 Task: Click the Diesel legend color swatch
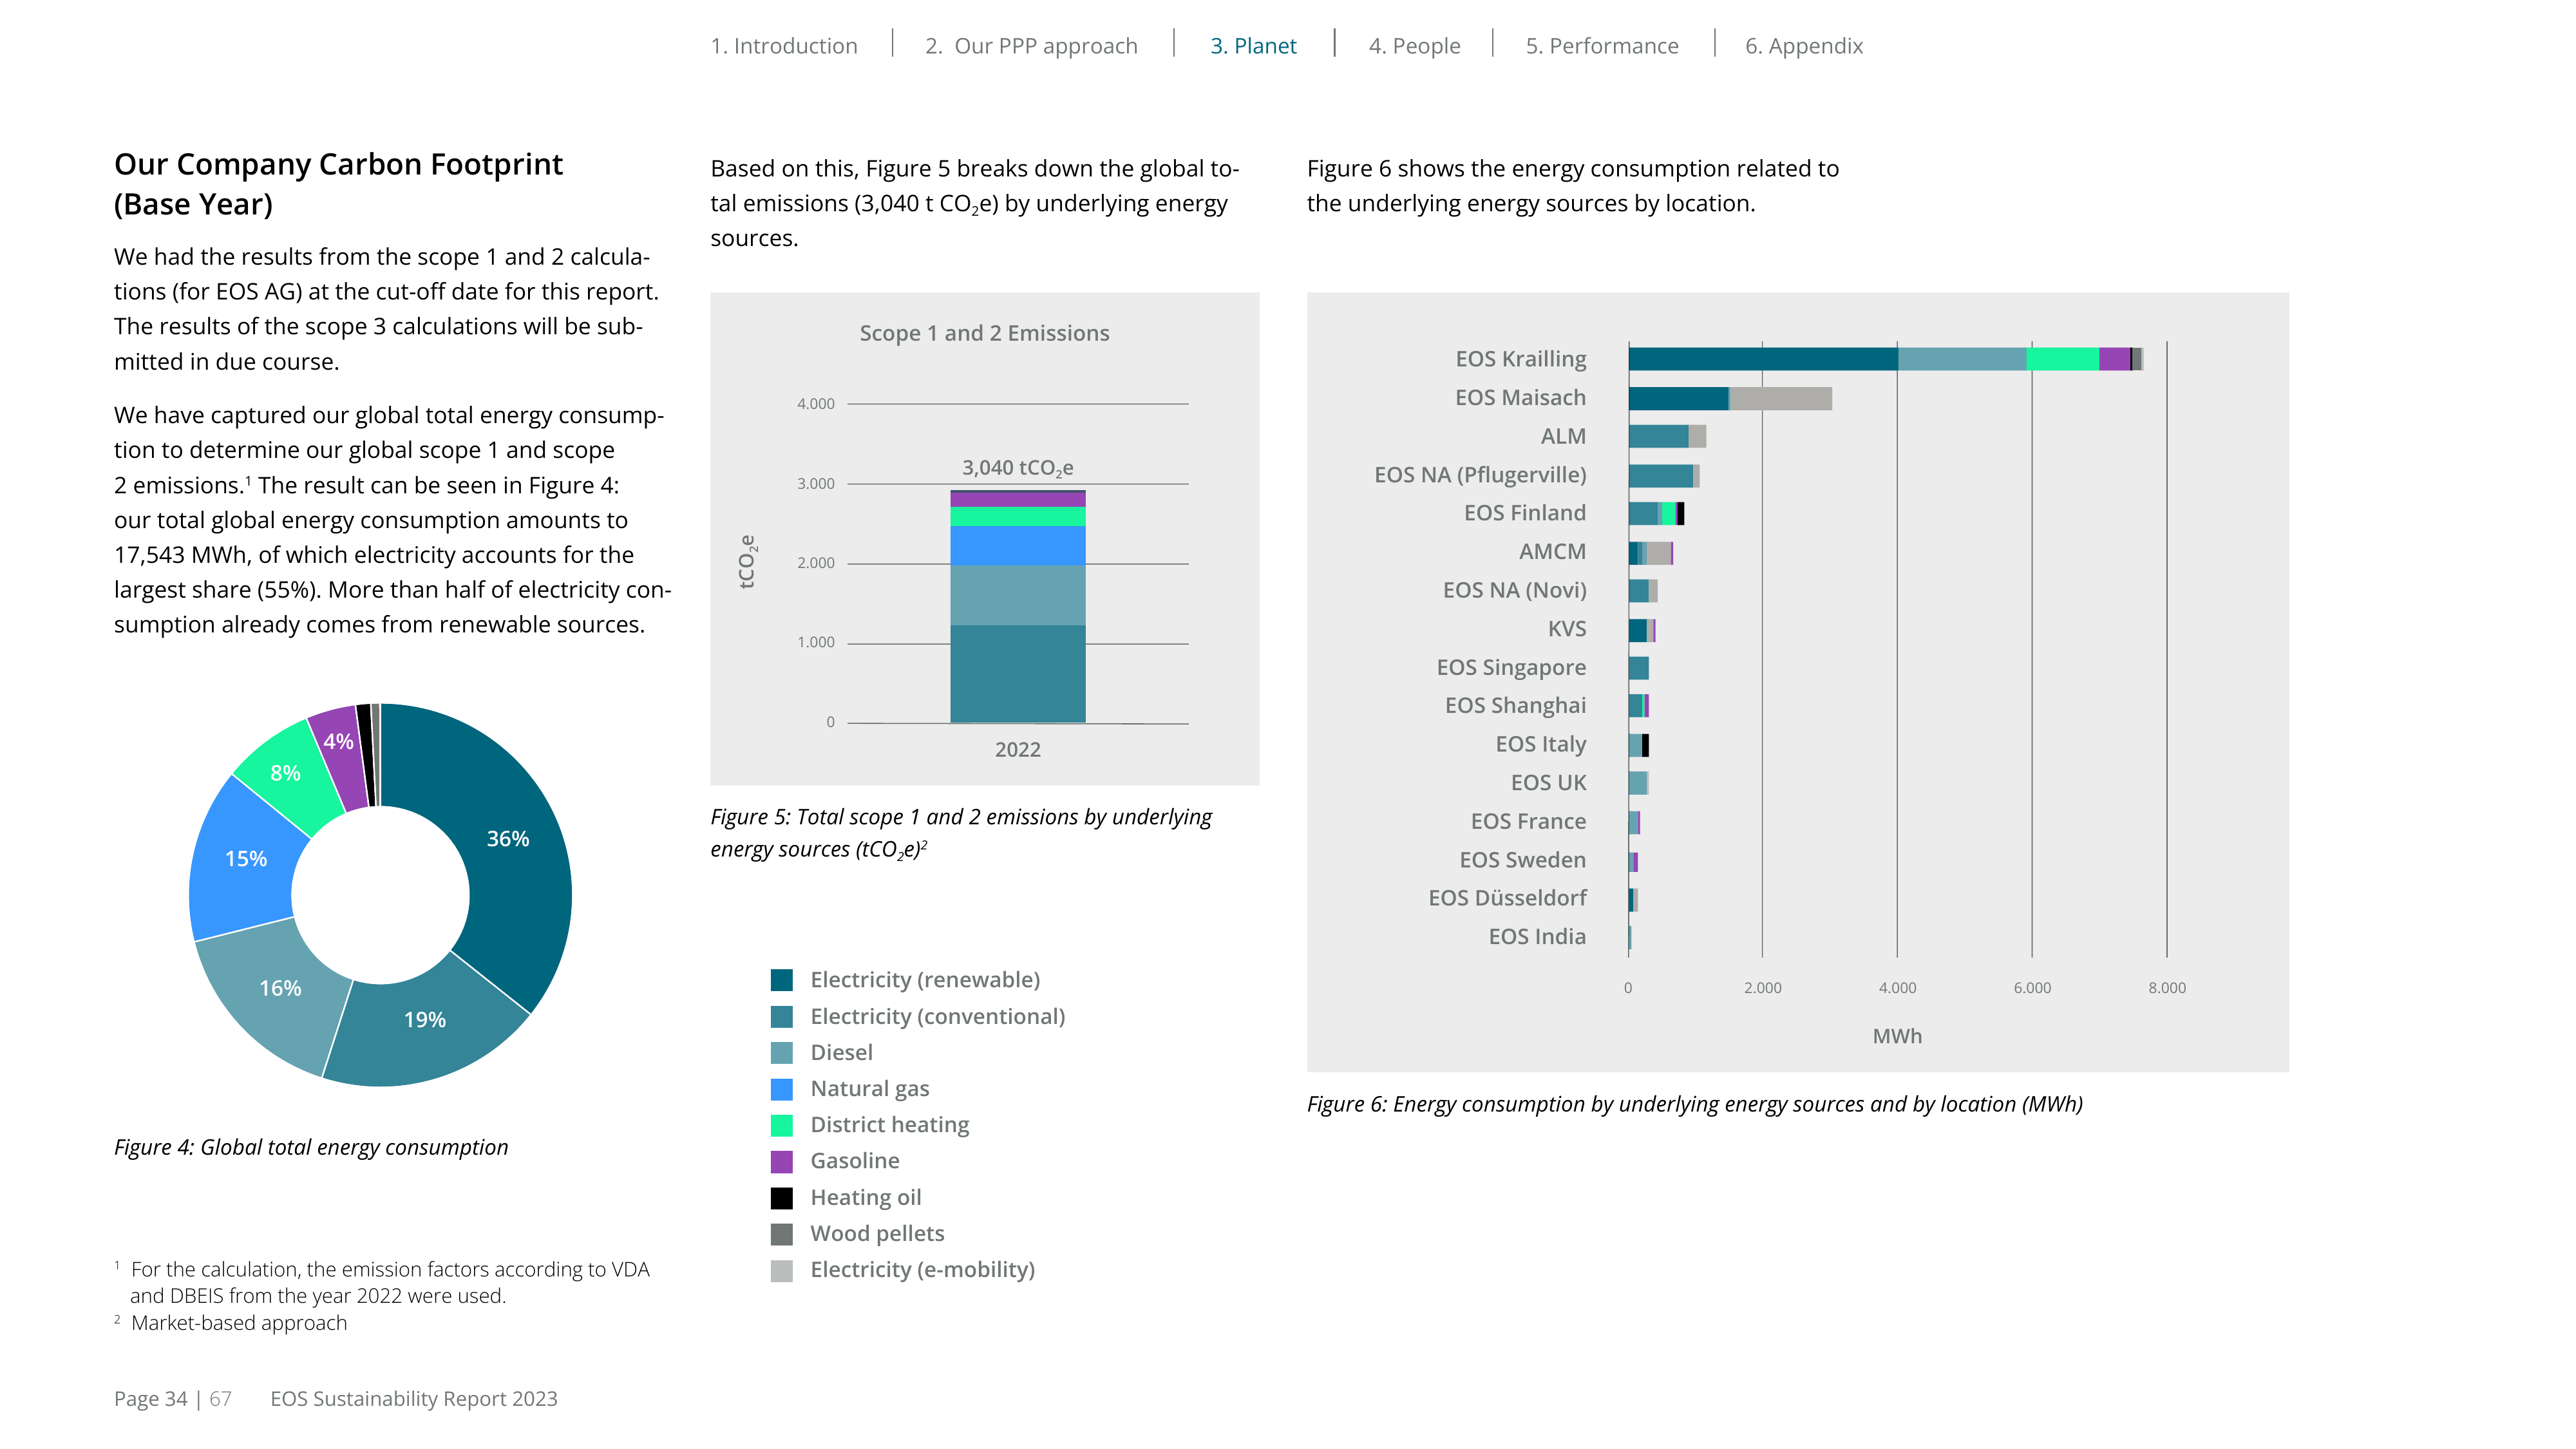tap(782, 1053)
